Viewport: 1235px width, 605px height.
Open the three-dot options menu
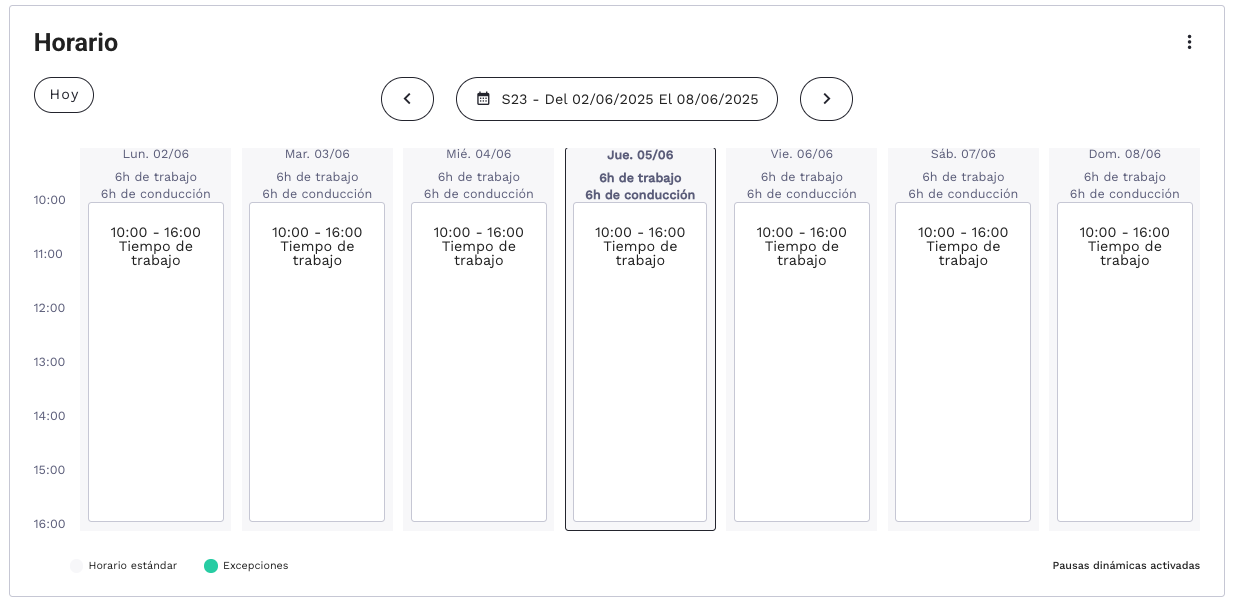[1189, 42]
